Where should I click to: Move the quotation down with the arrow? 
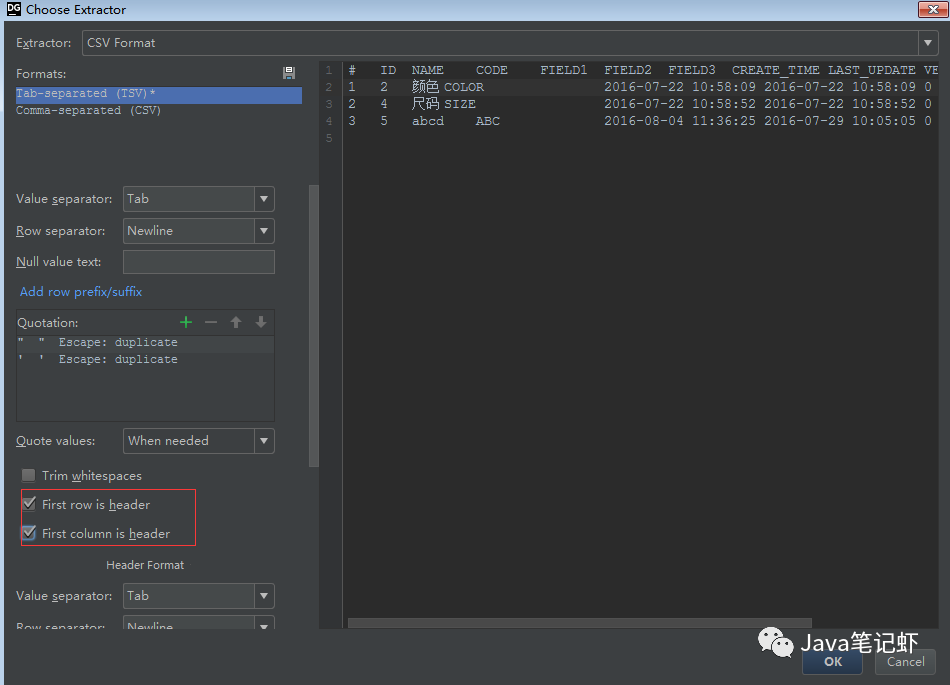click(x=261, y=322)
